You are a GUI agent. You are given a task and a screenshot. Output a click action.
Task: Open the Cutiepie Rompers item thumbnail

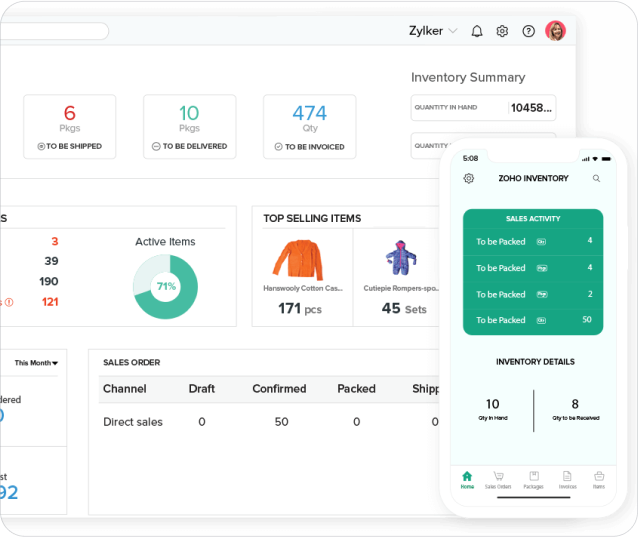[401, 258]
